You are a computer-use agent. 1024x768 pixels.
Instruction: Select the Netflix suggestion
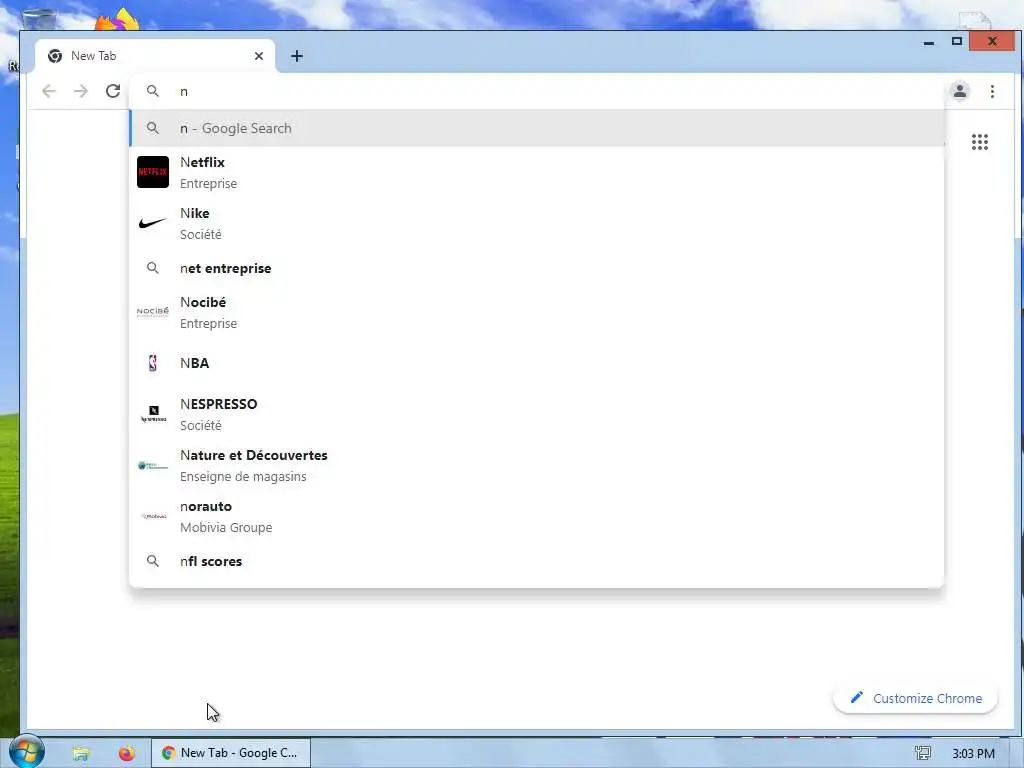click(537, 172)
